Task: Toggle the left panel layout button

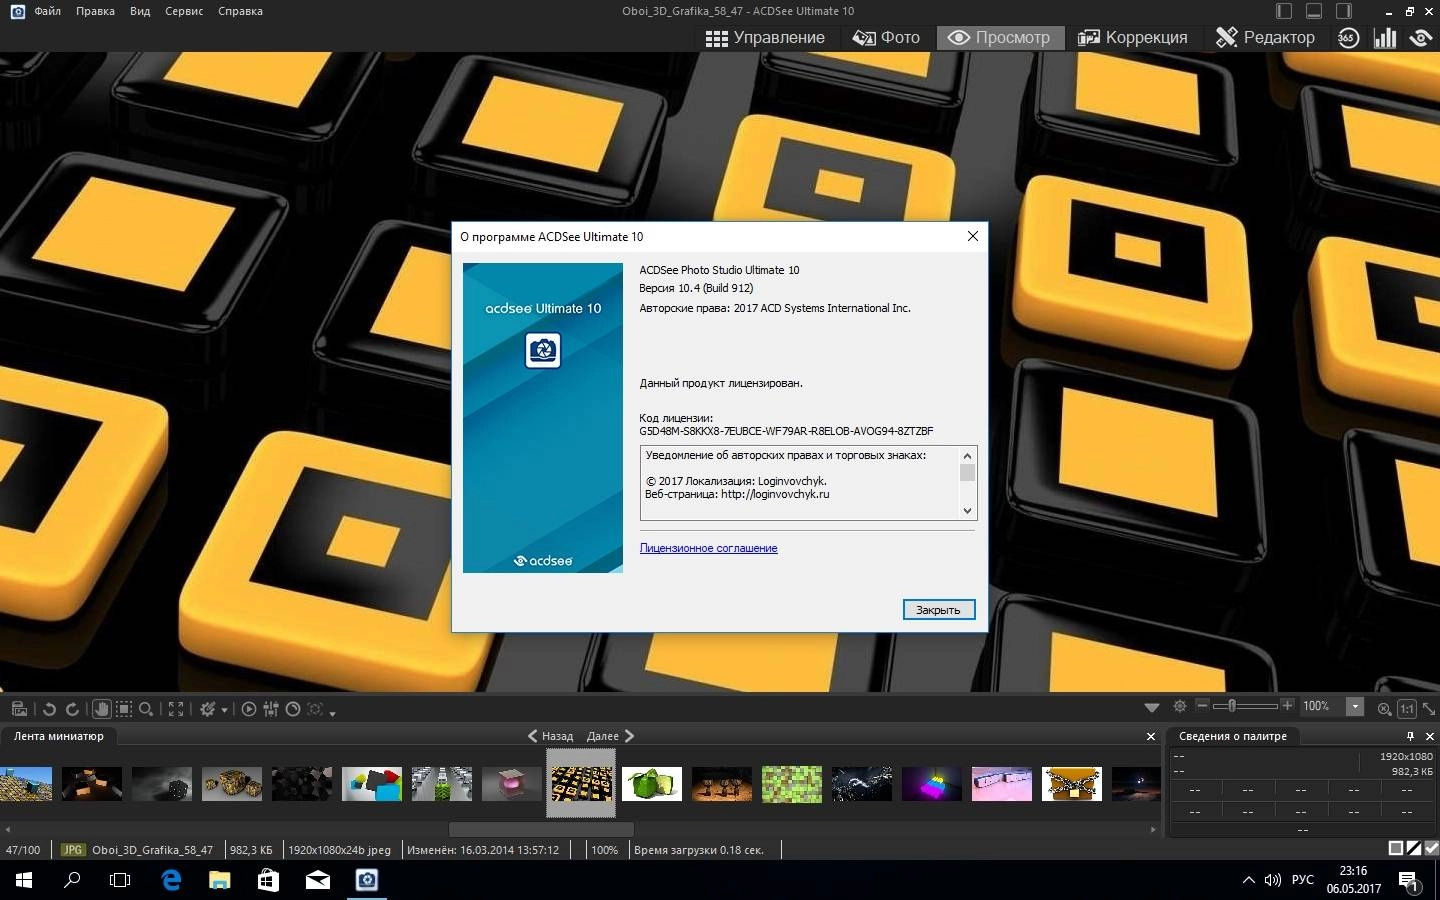Action: 1284,11
